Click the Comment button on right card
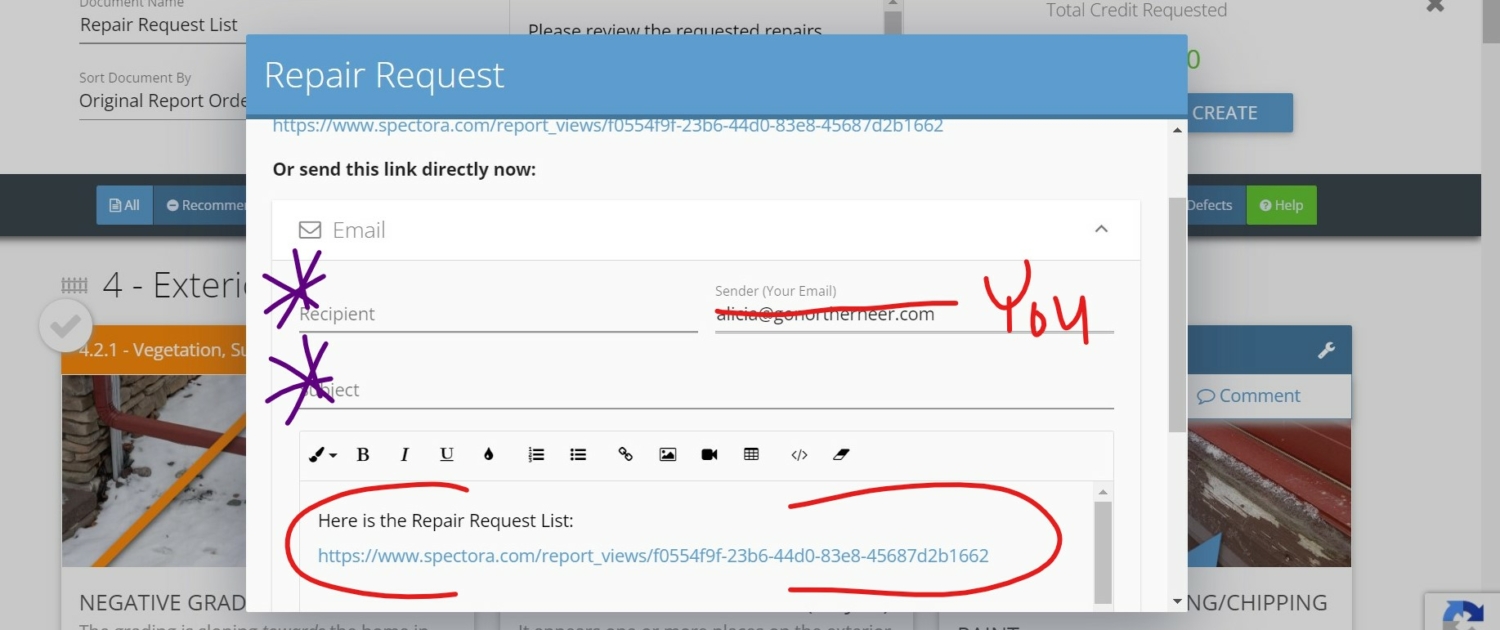 pos(1249,396)
